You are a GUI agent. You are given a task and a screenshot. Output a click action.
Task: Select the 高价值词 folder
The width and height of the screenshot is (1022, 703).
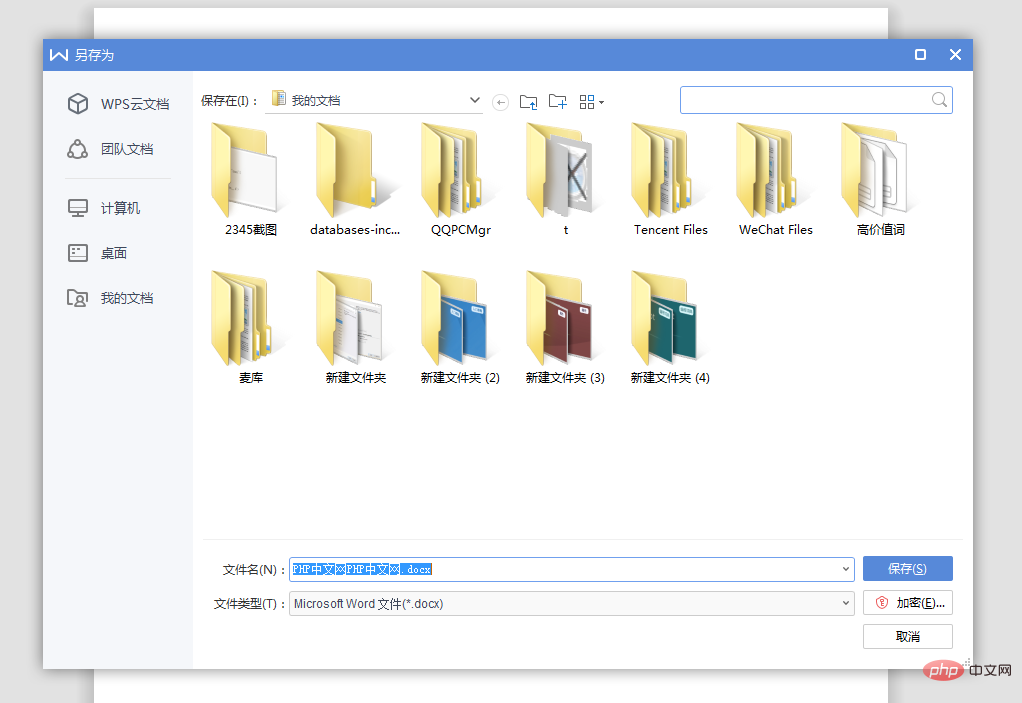pyautogui.click(x=881, y=179)
